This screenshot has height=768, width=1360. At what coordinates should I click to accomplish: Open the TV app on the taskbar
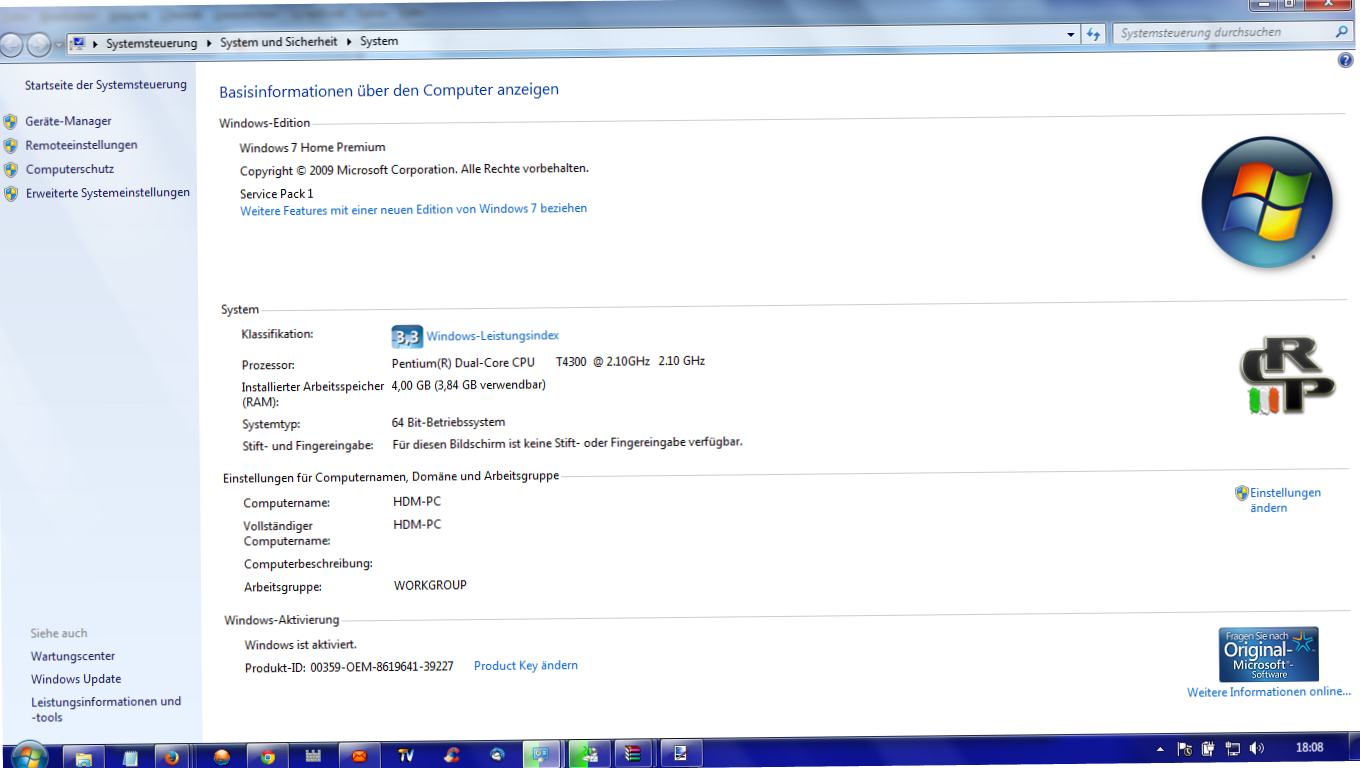click(405, 756)
